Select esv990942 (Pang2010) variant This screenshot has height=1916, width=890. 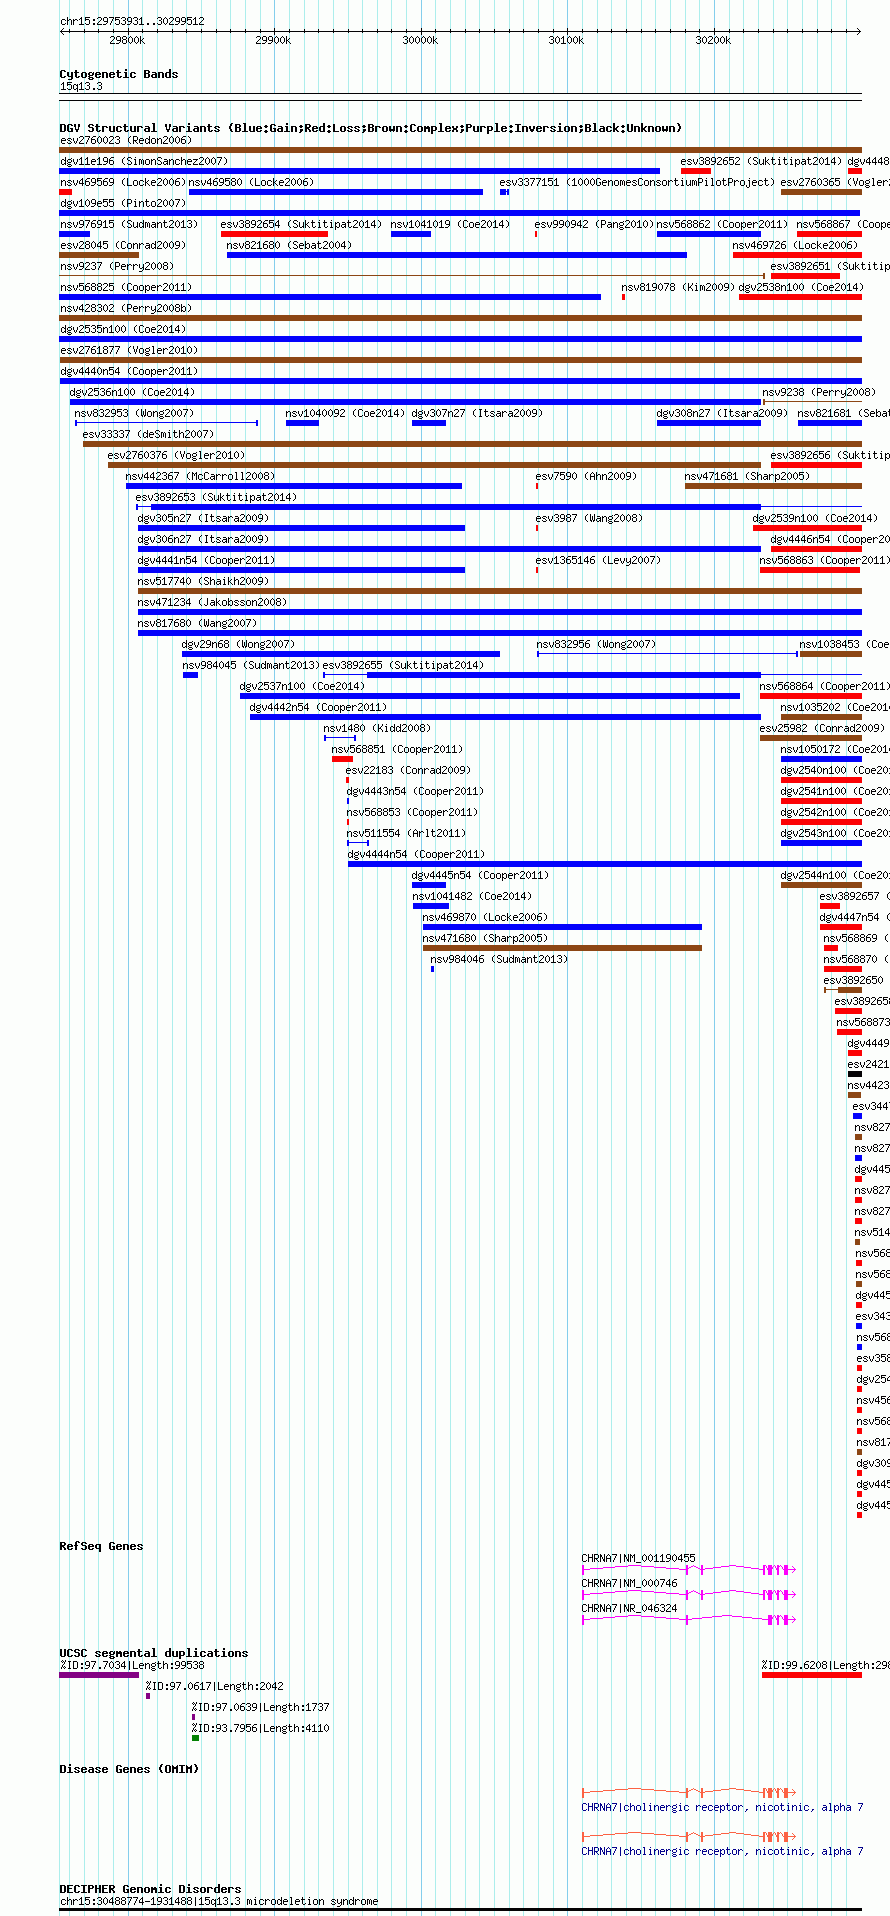[x=594, y=225]
